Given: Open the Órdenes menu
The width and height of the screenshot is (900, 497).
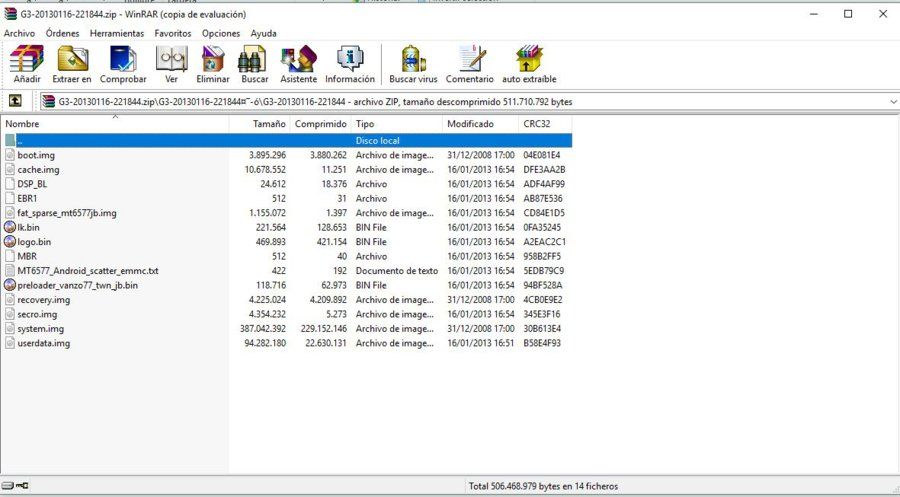Looking at the screenshot, I should point(63,33).
